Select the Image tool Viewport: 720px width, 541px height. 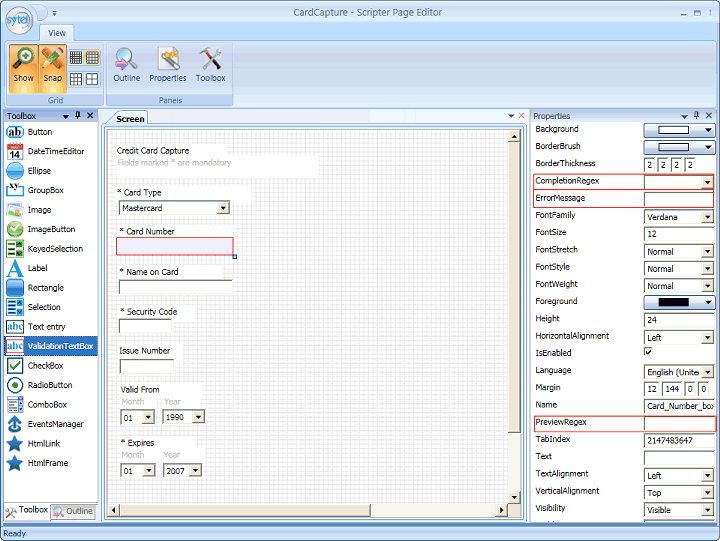click(51, 210)
